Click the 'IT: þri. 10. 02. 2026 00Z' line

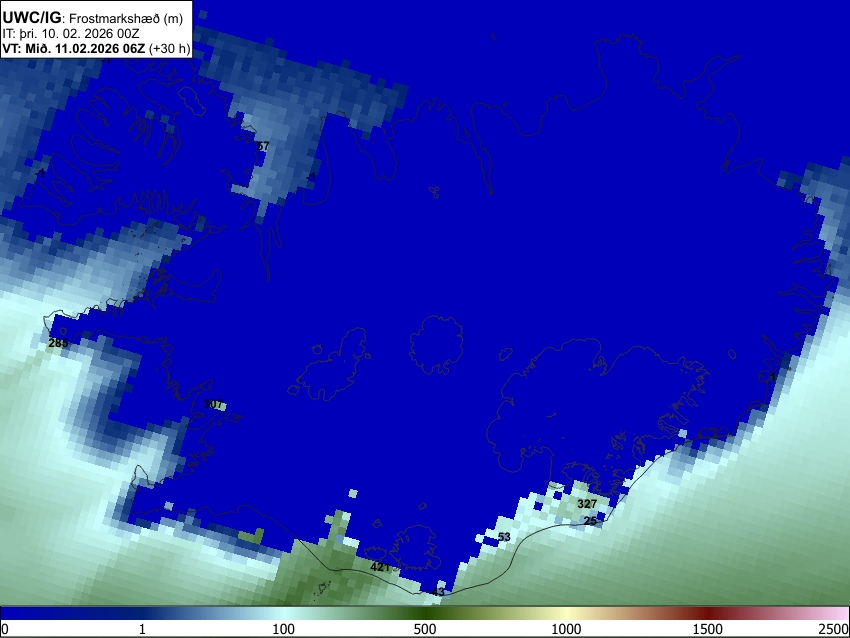[x=70, y=34]
